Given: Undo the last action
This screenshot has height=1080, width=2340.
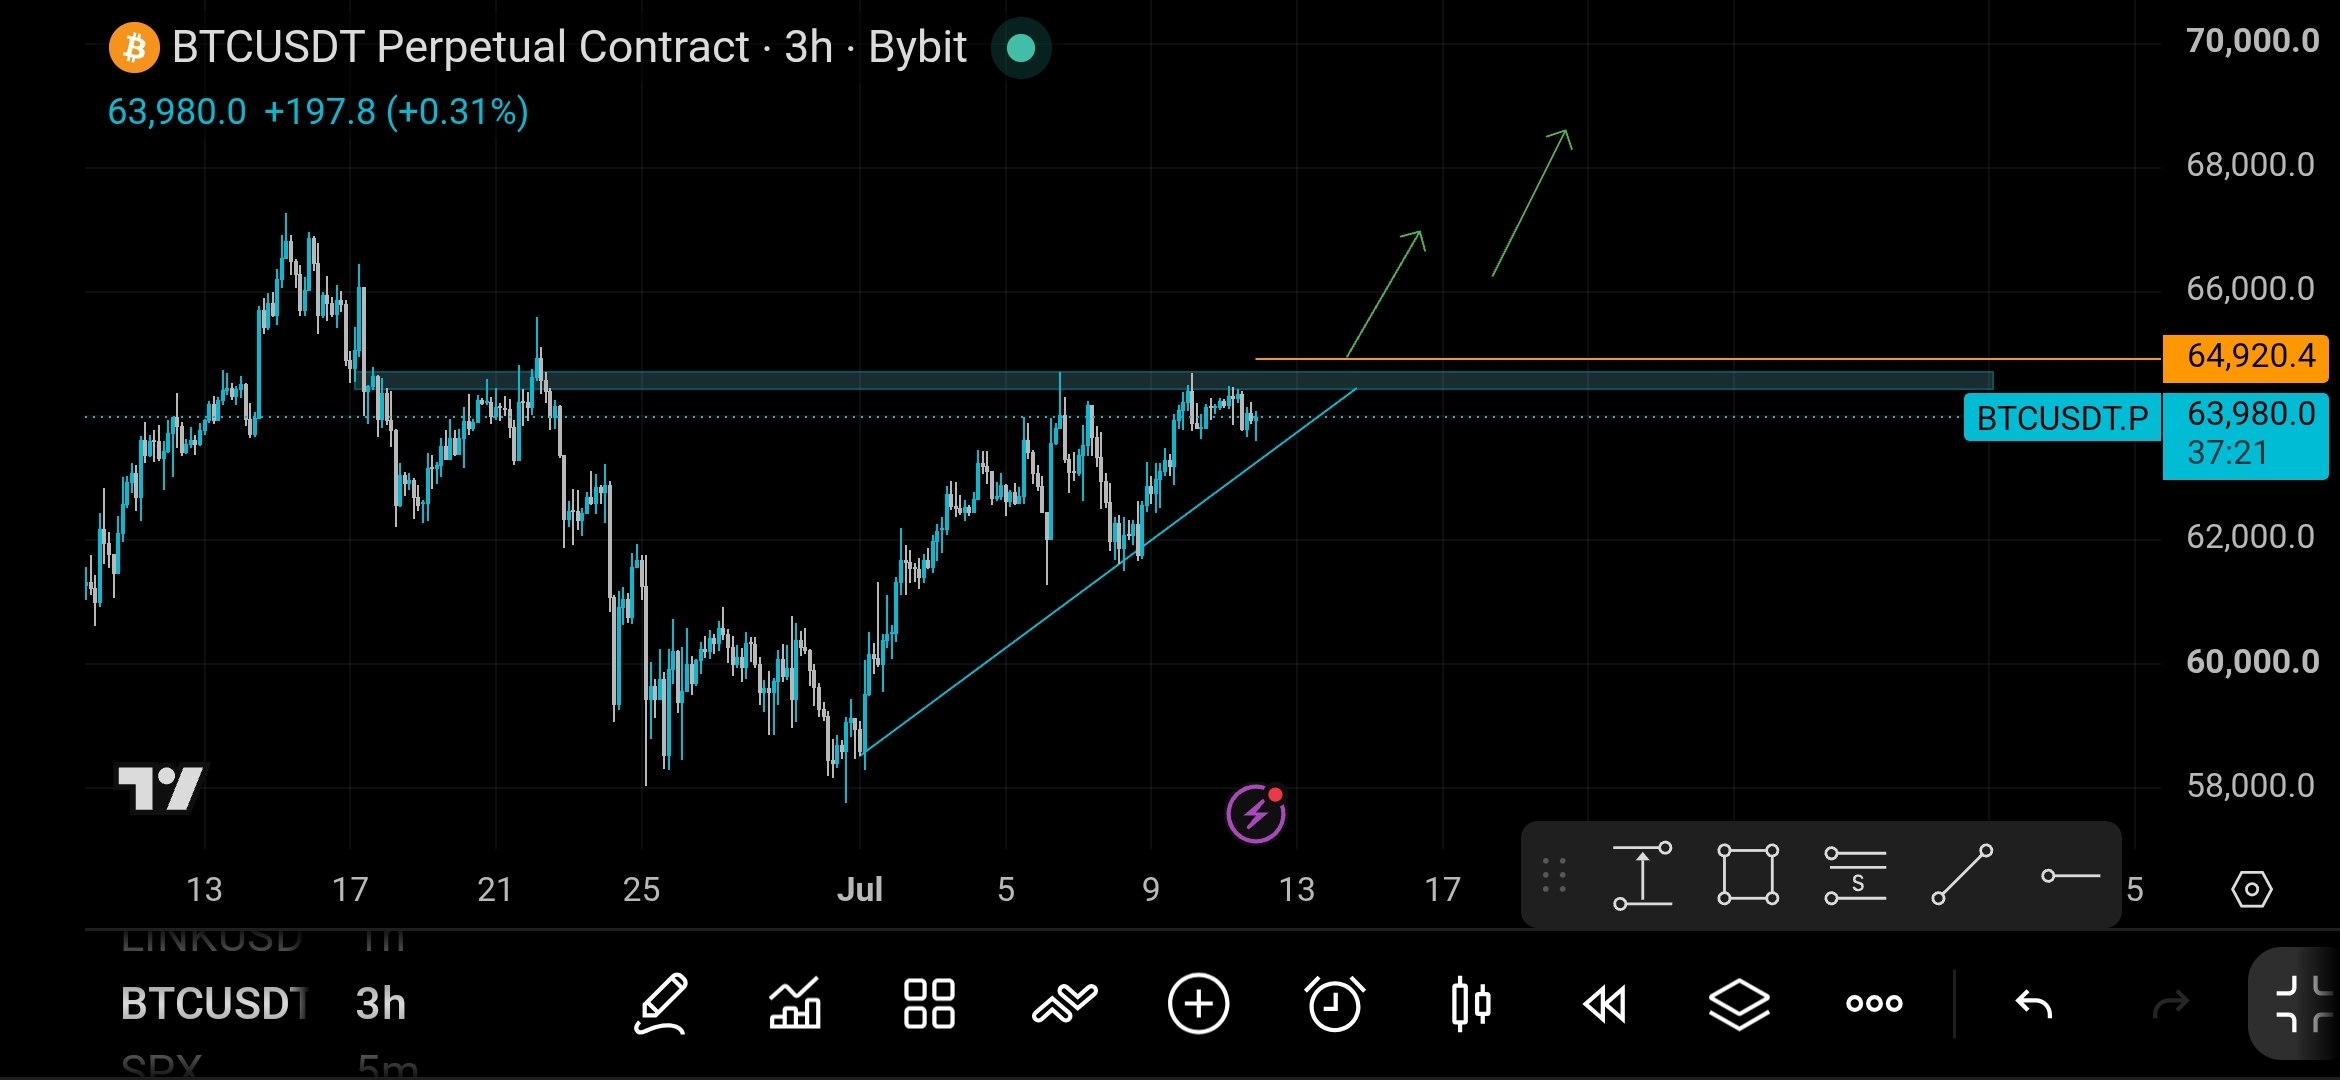Looking at the screenshot, I should [2034, 1003].
